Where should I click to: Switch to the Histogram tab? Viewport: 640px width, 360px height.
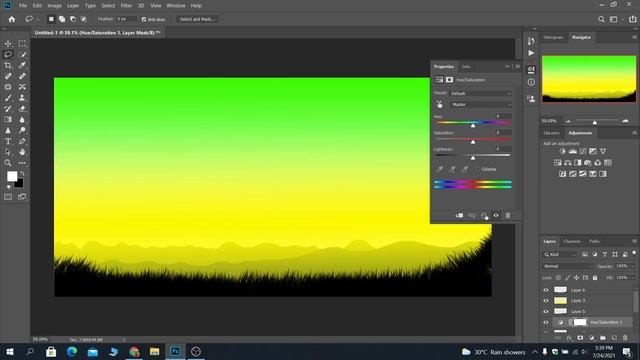(x=553, y=37)
